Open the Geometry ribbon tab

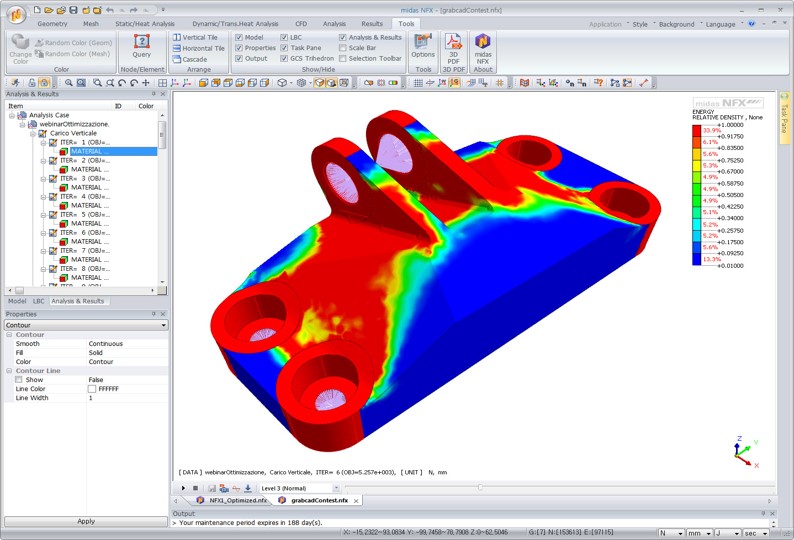(52, 24)
